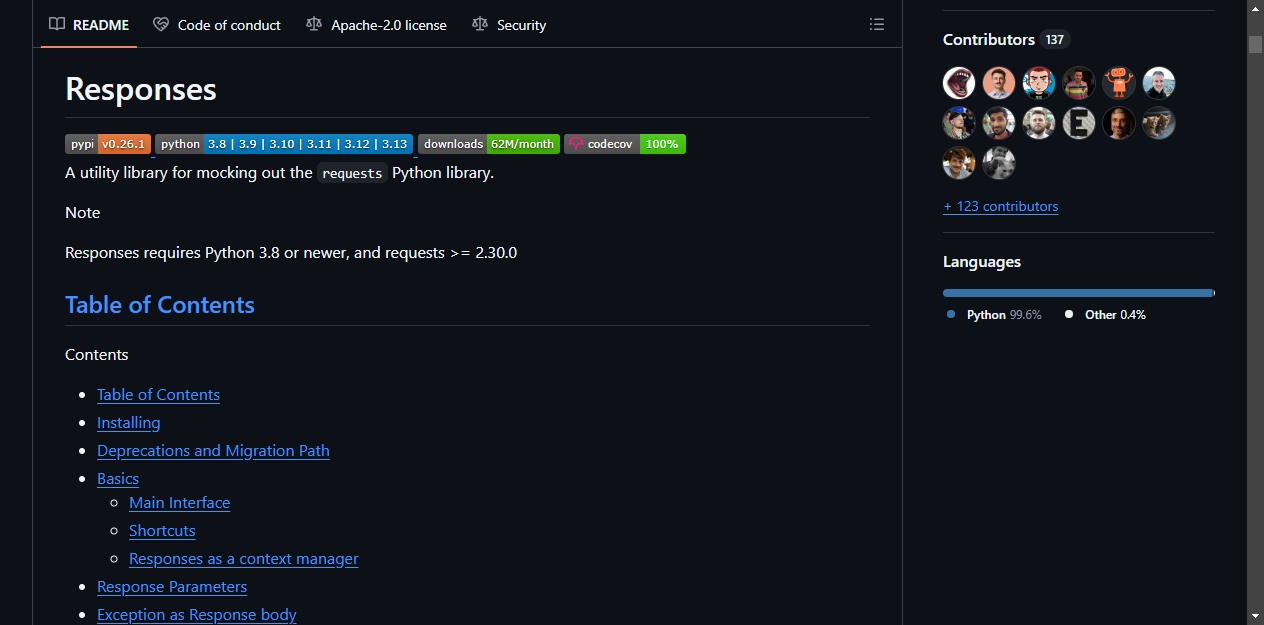Viewport: 1264px width, 625px height.
Task: Open the Apache-2.0 license tab
Action: pos(376,25)
